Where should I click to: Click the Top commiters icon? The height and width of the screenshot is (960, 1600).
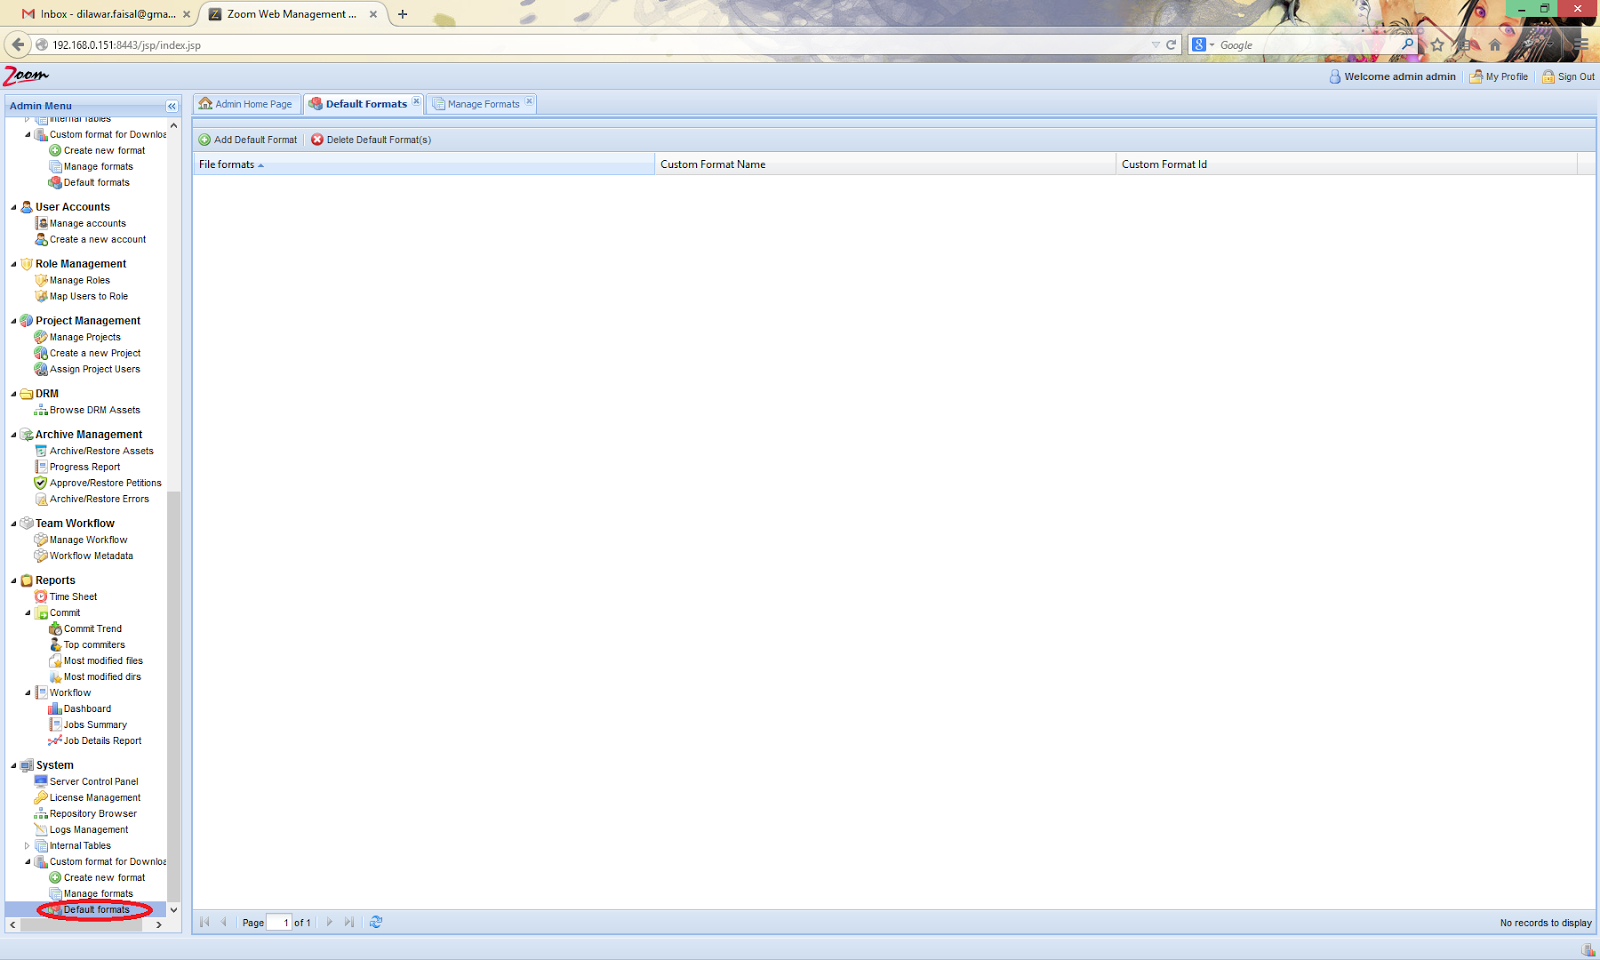point(55,645)
